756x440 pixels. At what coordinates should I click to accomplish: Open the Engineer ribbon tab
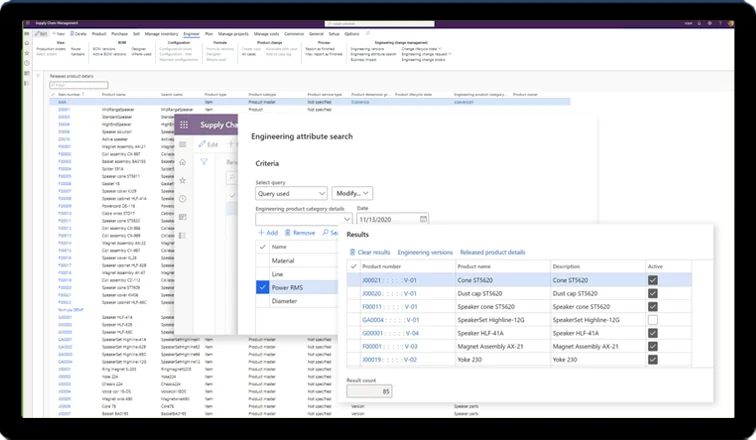191,33
